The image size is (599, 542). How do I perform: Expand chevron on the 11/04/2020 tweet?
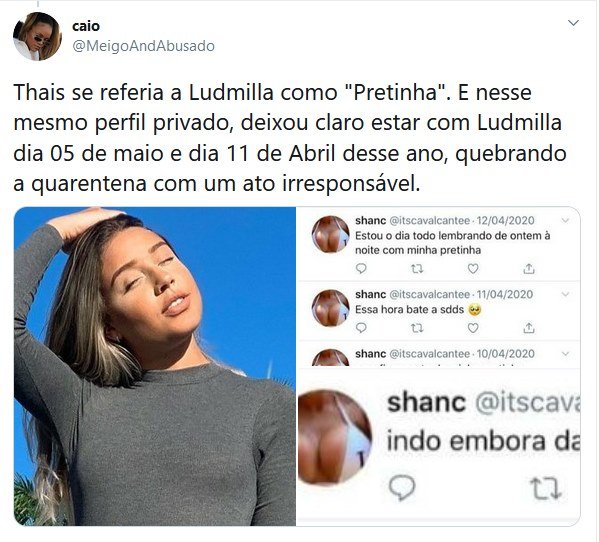pos(565,294)
